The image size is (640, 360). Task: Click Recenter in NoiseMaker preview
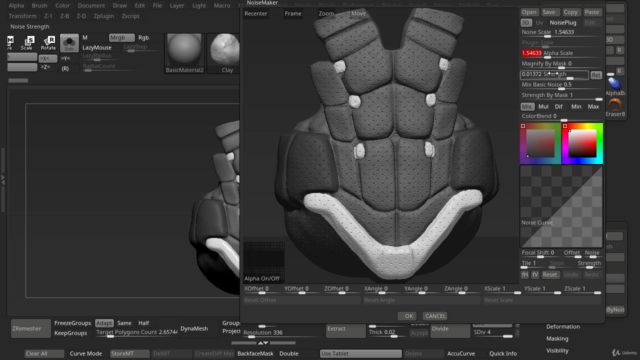256,13
